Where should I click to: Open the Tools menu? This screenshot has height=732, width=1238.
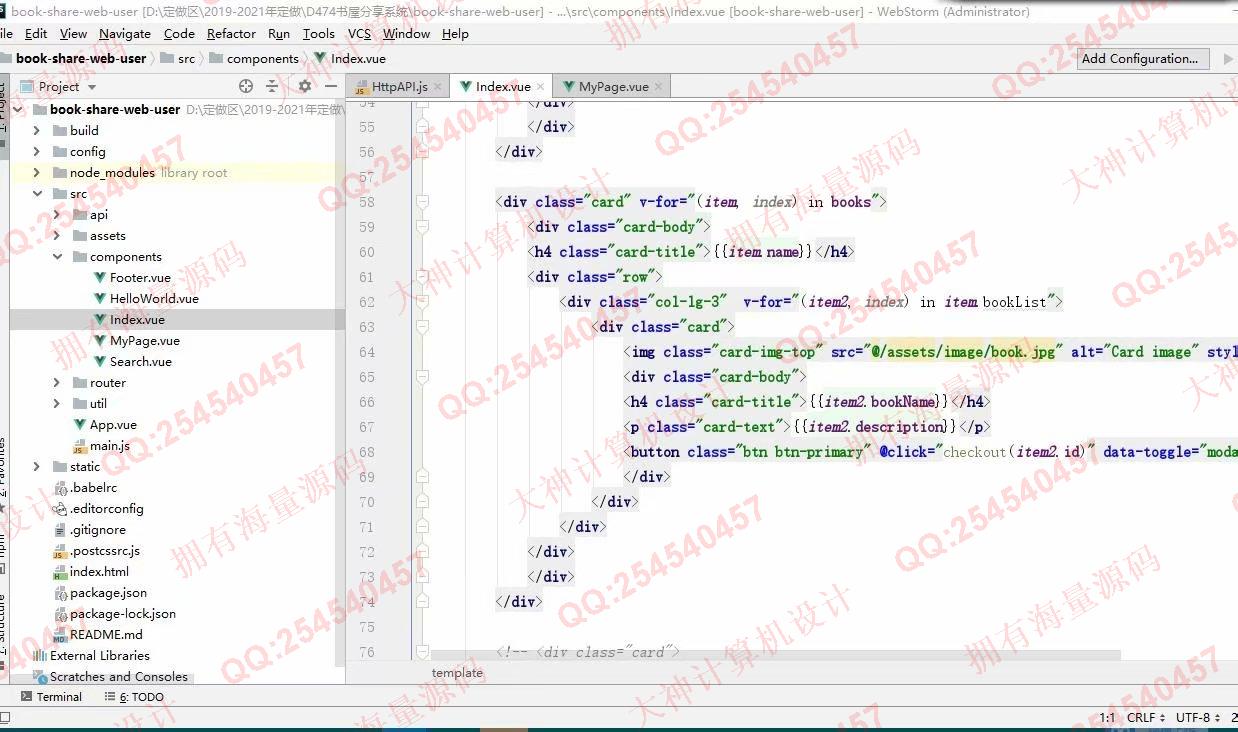point(319,33)
